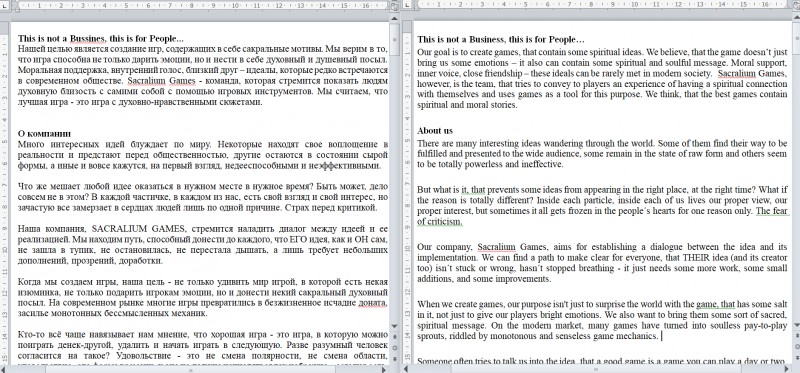The width and height of the screenshot is (800, 373).
Task: Click the scroll-up arrow in the left document
Action: (x=394, y=18)
